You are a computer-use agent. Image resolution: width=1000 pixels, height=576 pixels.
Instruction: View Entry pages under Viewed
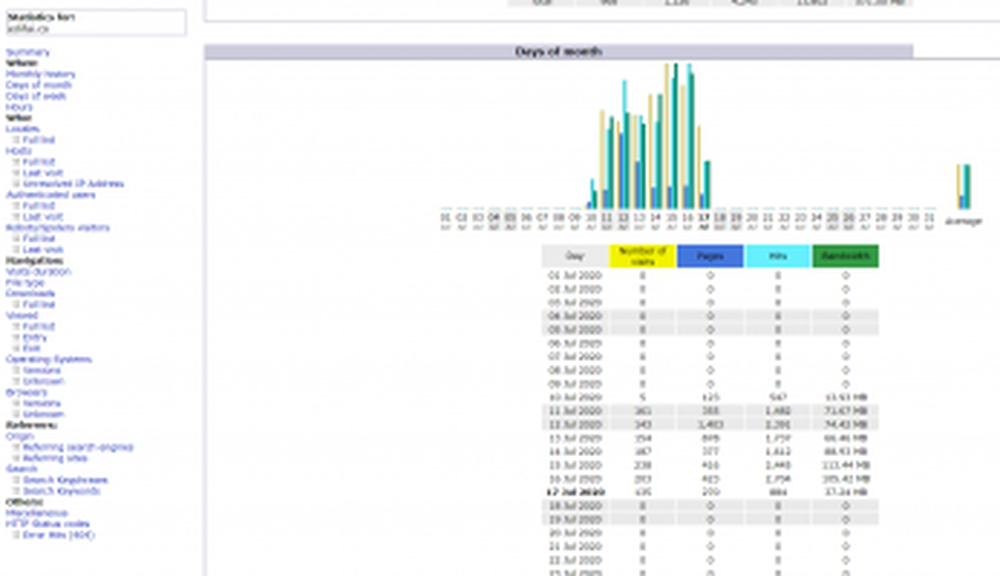[x=34, y=337]
